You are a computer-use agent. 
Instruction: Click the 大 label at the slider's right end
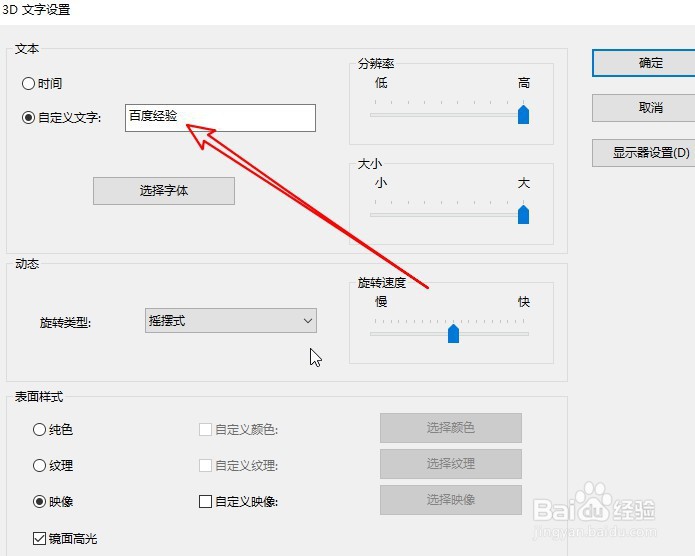524,183
